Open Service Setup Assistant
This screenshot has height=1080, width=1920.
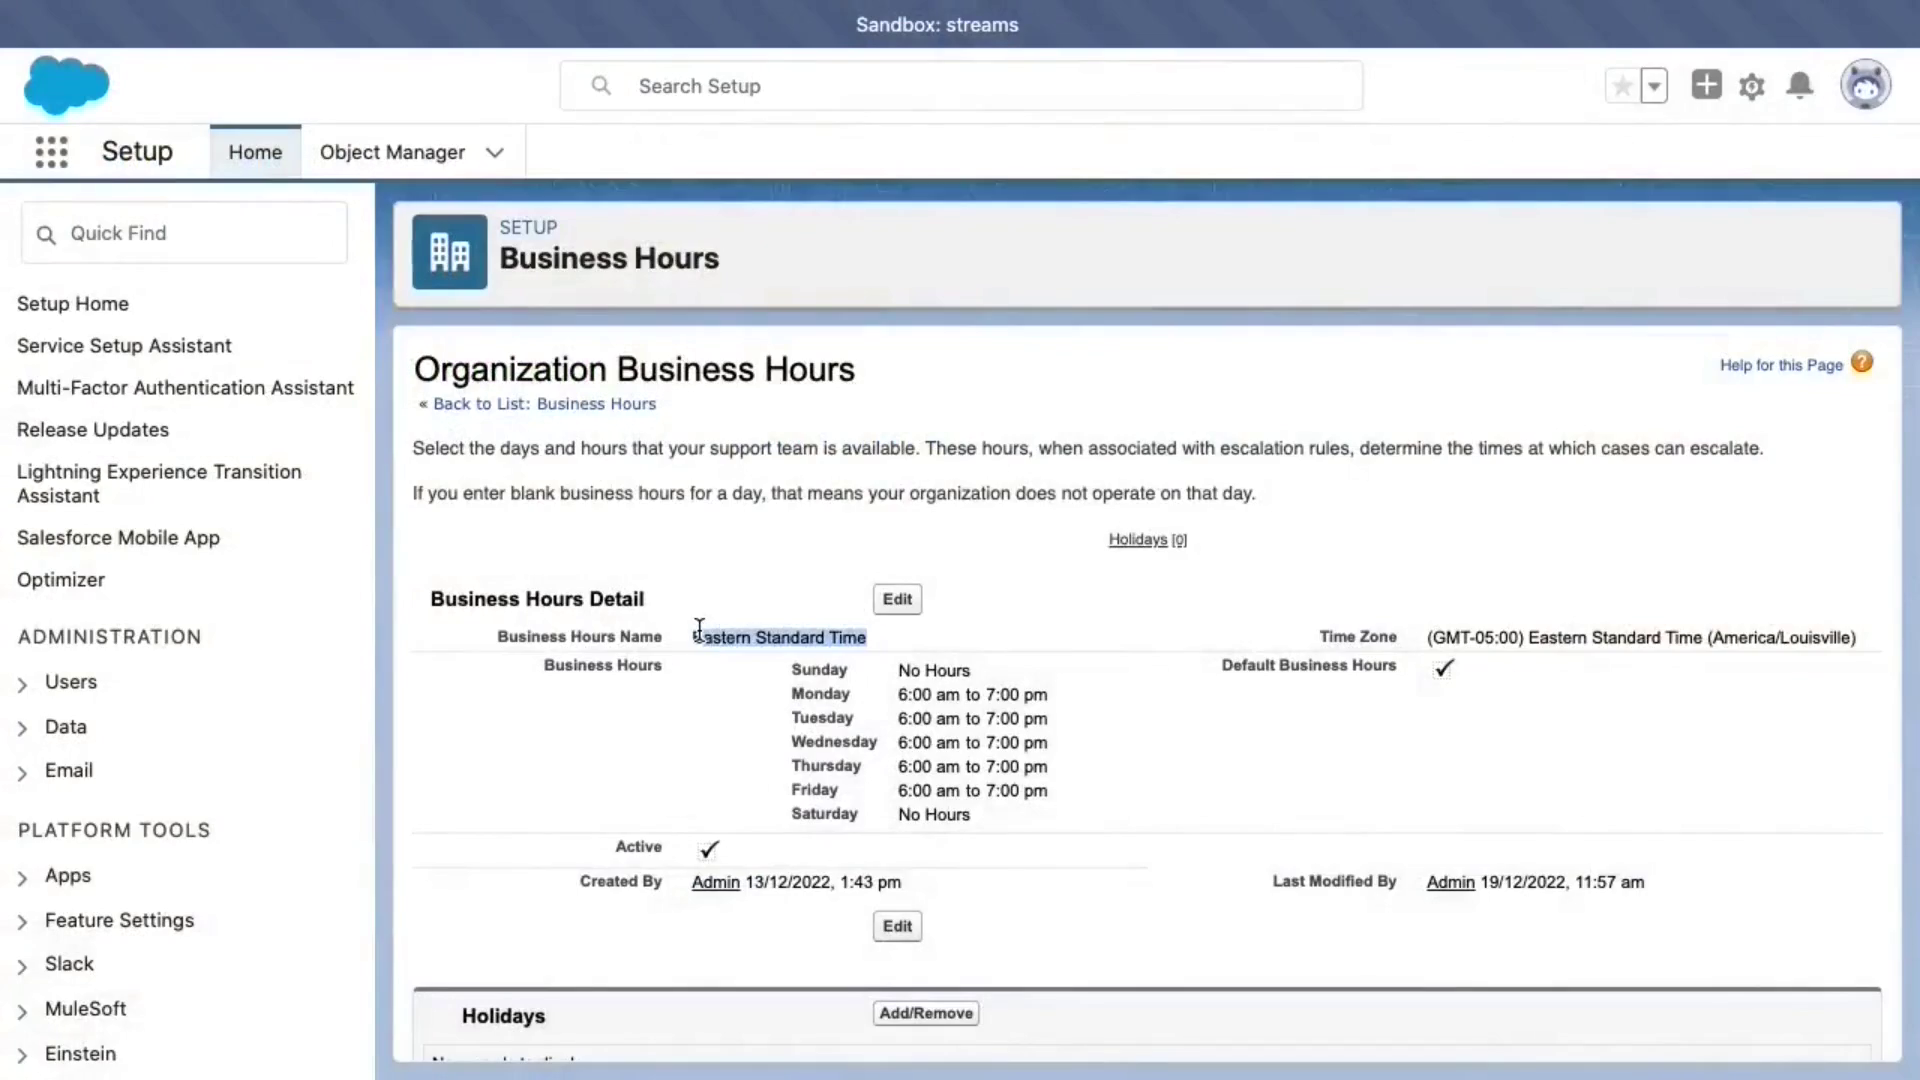(124, 346)
